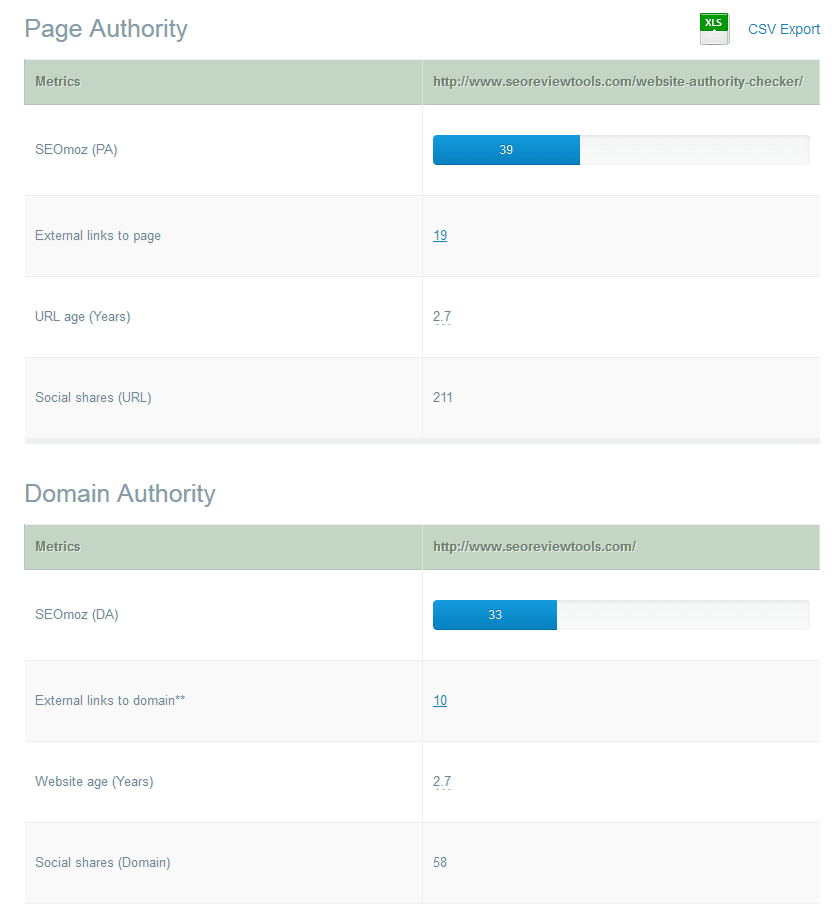Click the Metrics header in Page Authority table
Screen dimensions: 836x918
click(x=58, y=81)
